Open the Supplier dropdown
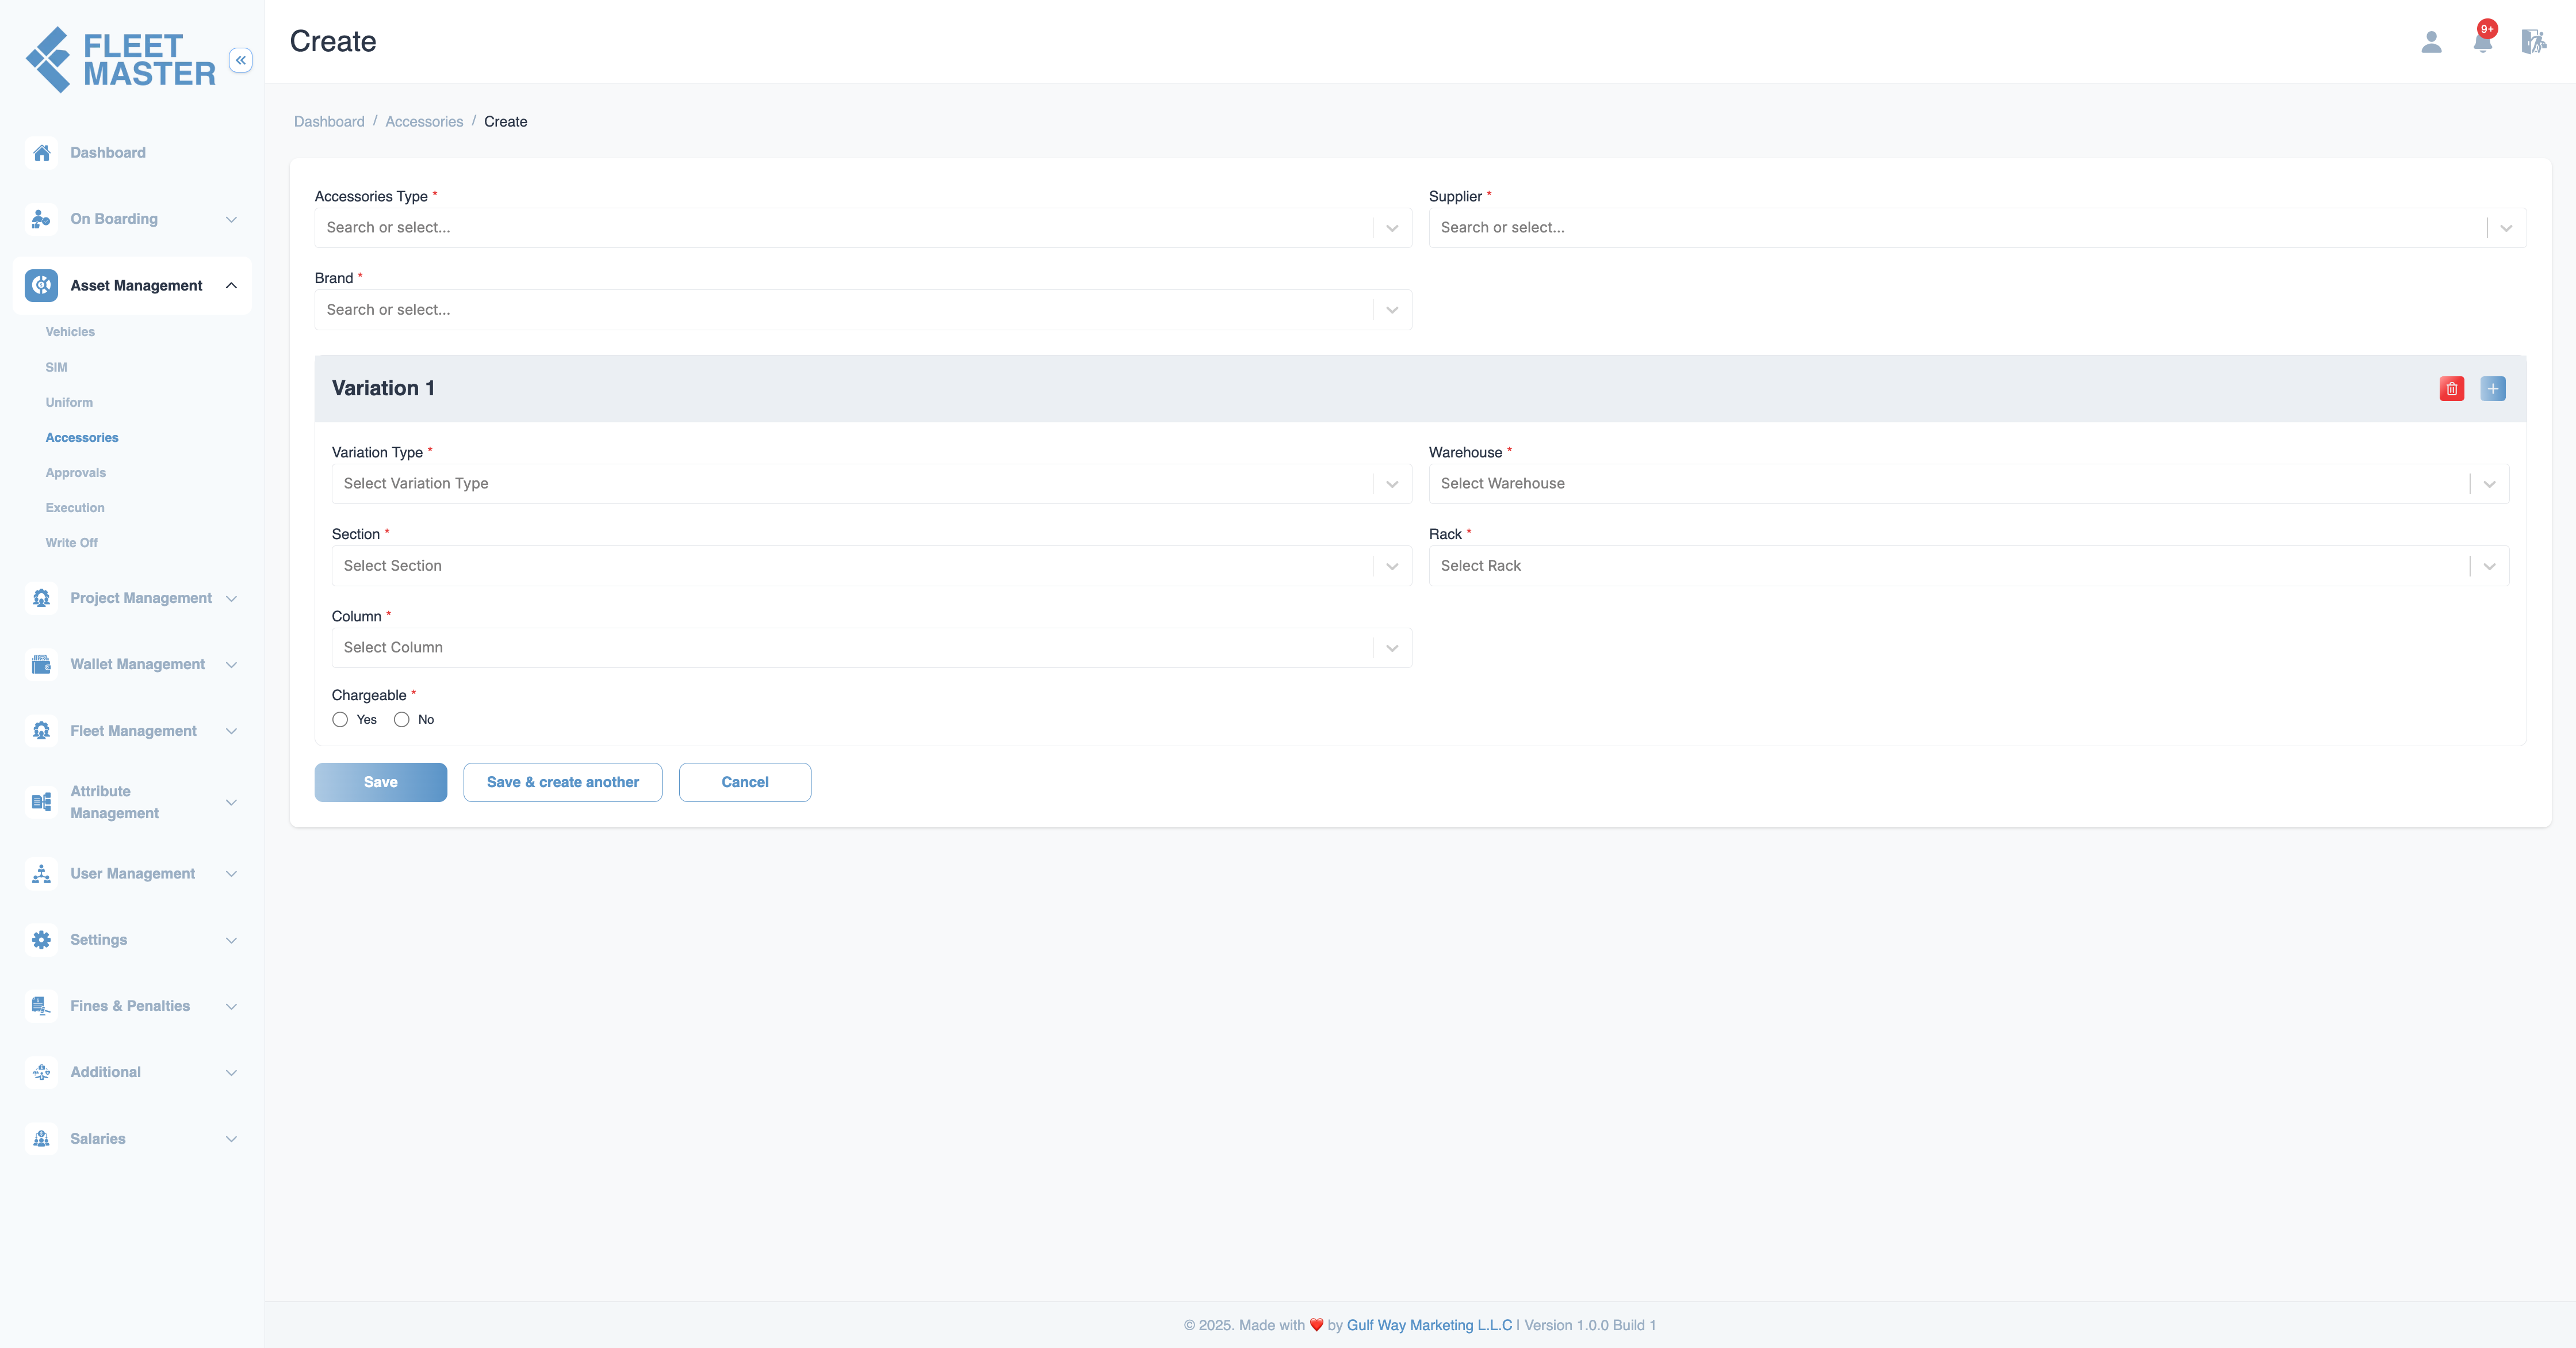Screen dimensions: 2576x1348 coord(1977,228)
